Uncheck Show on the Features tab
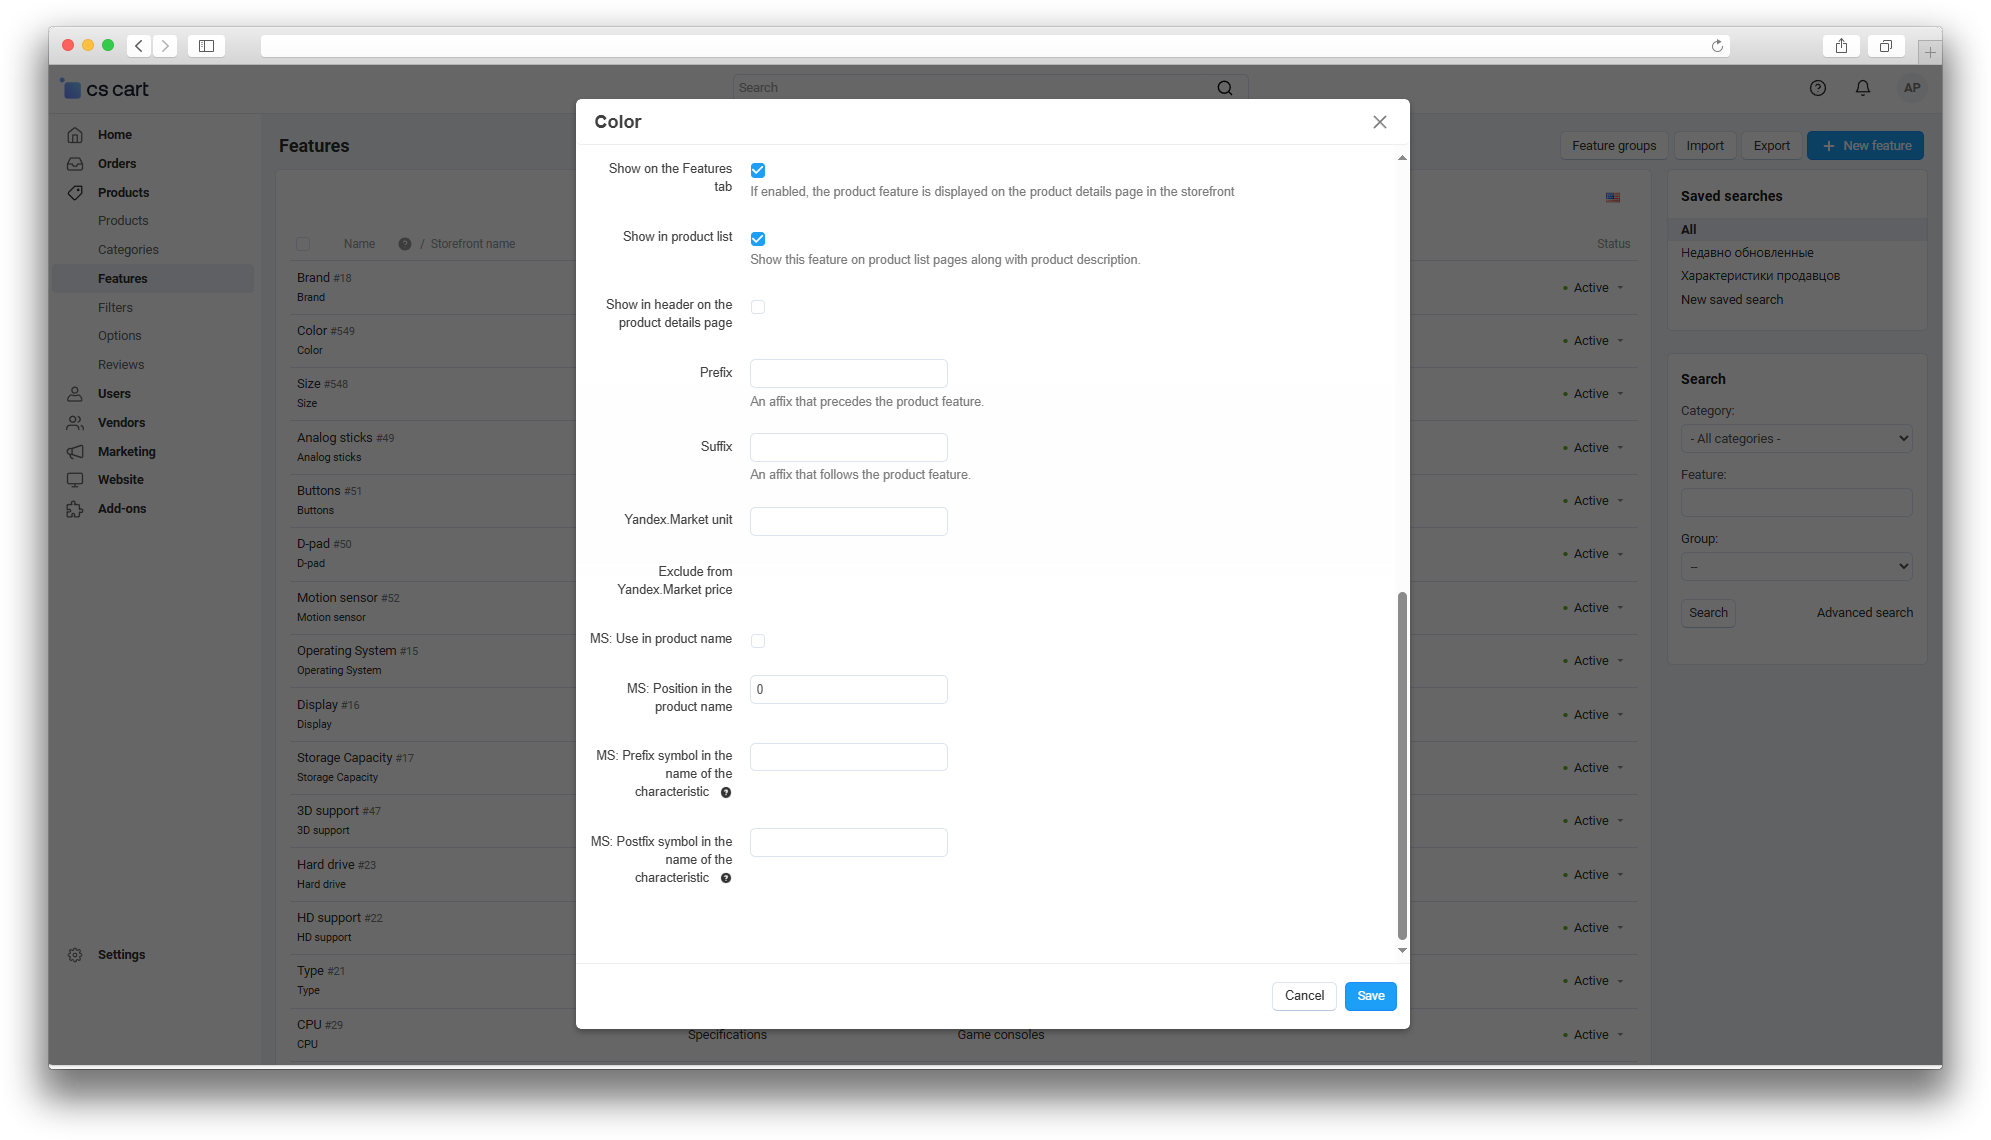Image resolution: width=1991 pixels, height=1140 pixels. click(x=758, y=170)
